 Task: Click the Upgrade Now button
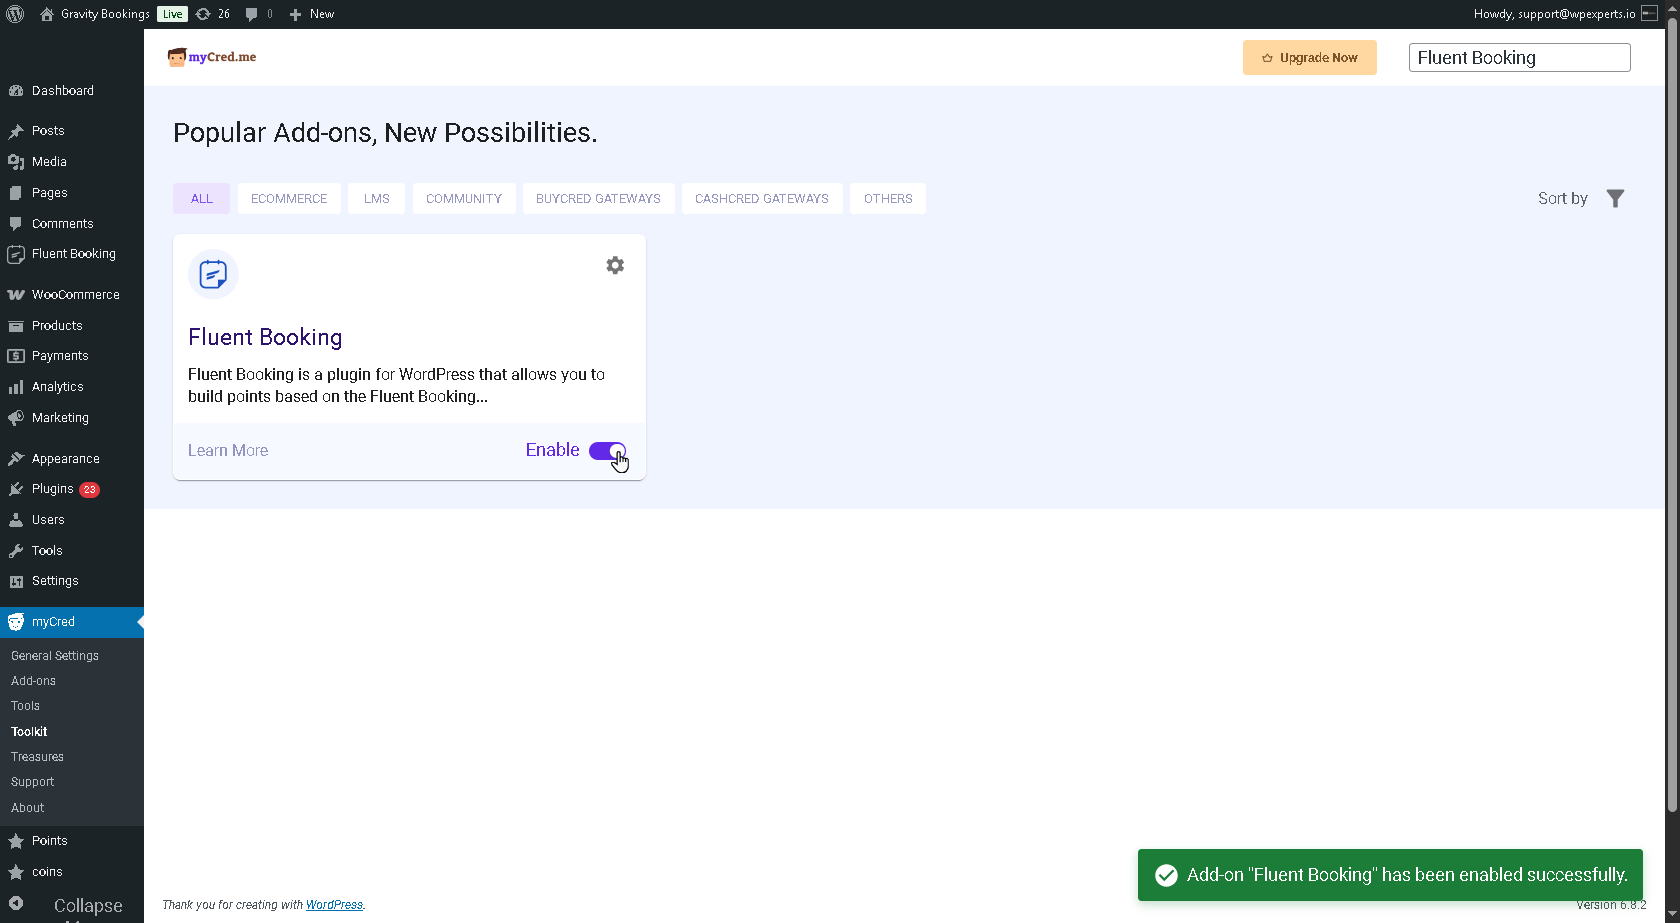point(1309,58)
